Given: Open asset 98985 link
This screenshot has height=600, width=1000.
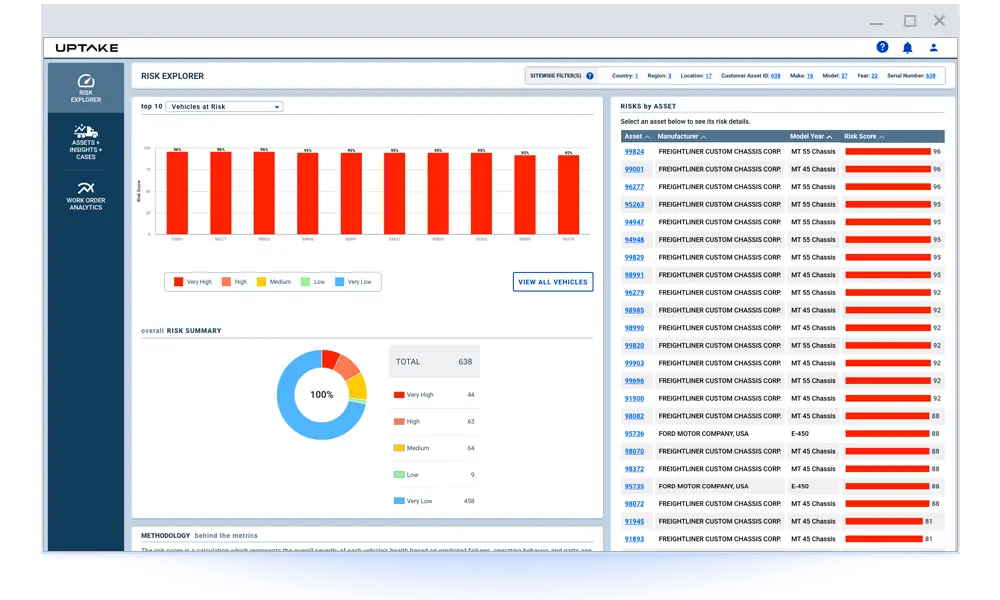Looking at the screenshot, I should 634,311.
